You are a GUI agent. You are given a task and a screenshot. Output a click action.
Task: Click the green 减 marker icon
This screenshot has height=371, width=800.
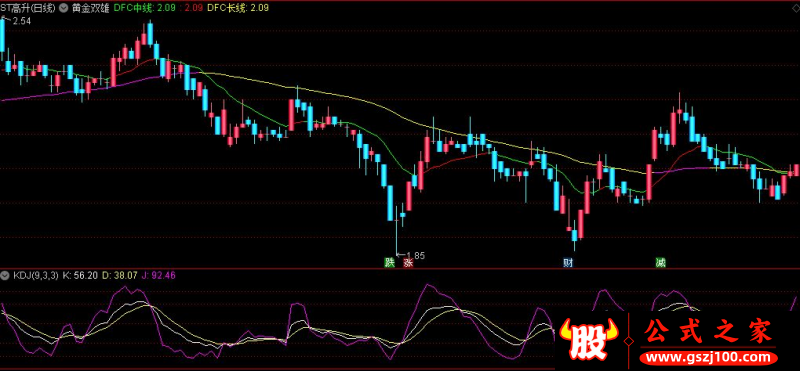click(661, 263)
